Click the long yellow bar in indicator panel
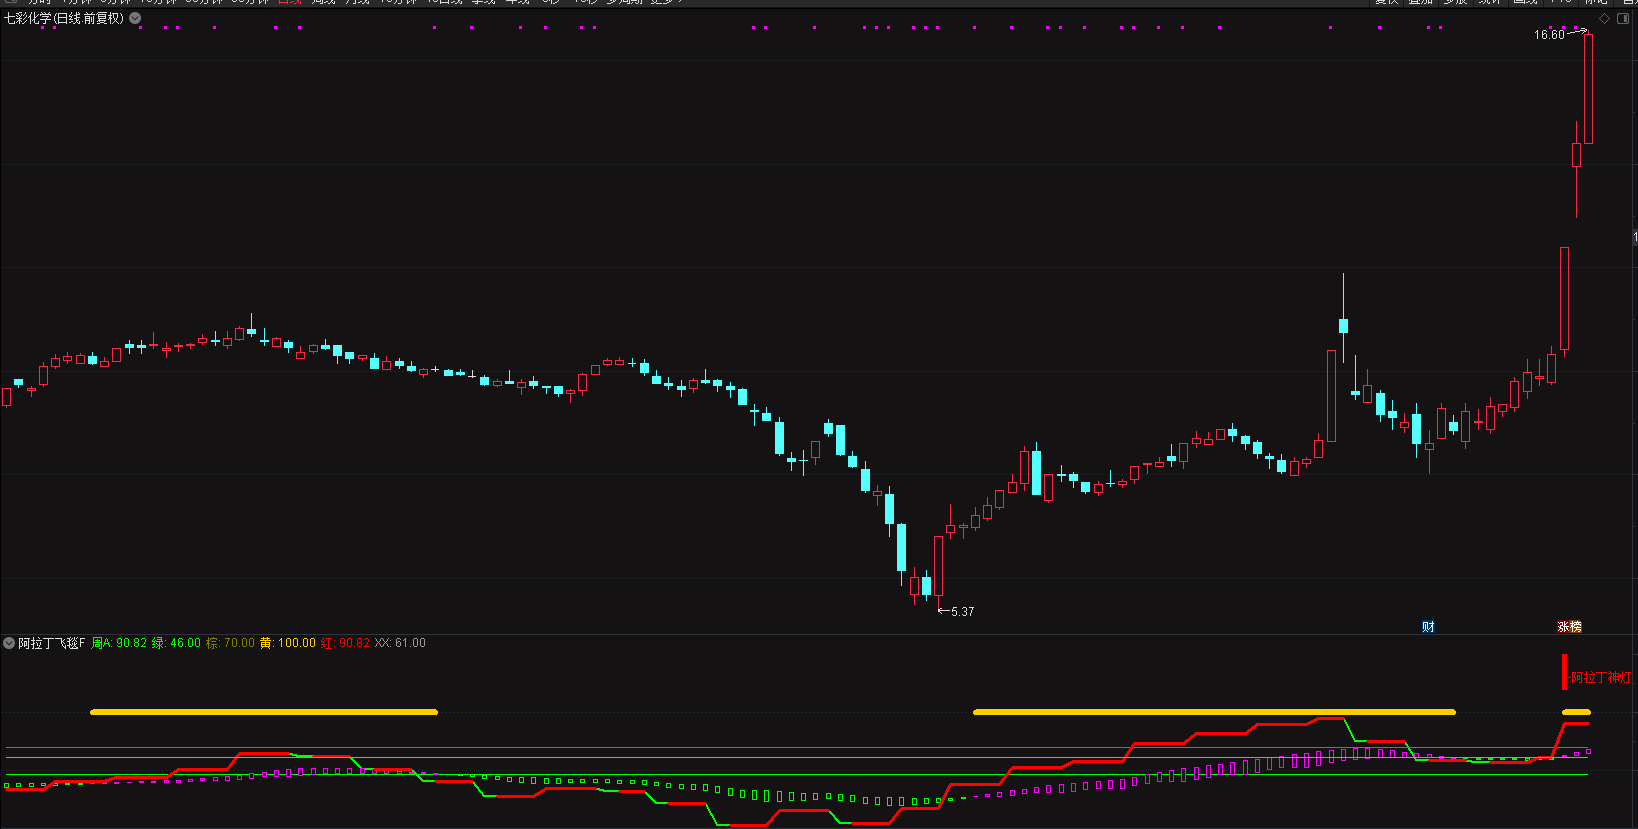 (1214, 712)
